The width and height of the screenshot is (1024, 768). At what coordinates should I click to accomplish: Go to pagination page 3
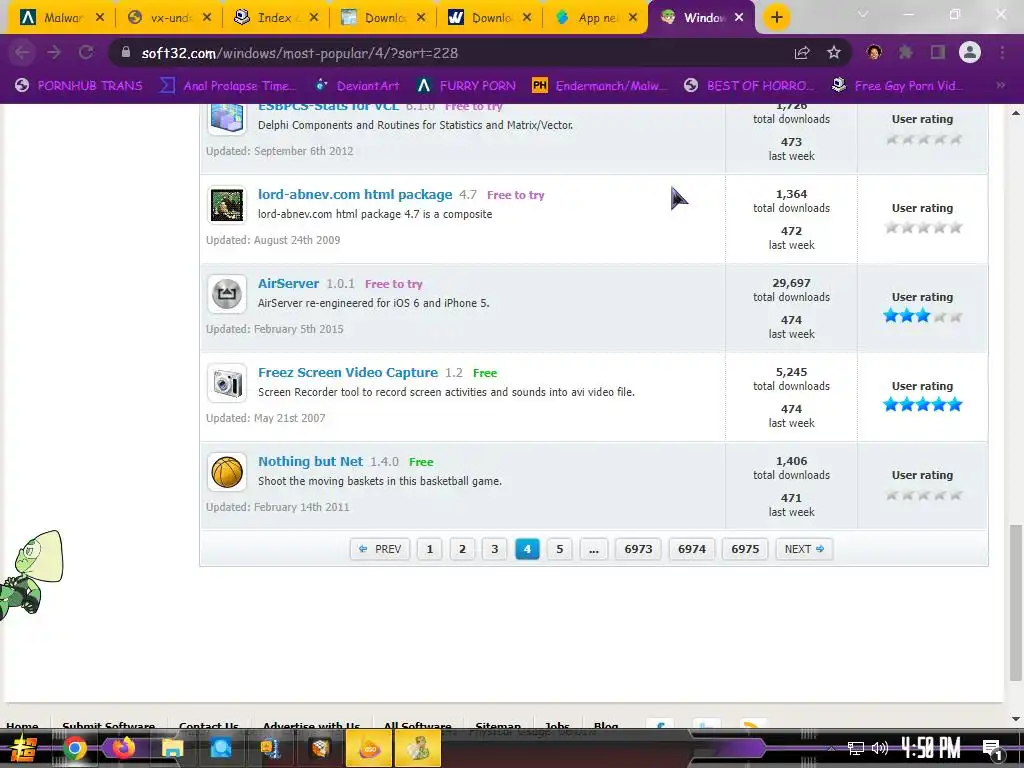[x=494, y=549]
